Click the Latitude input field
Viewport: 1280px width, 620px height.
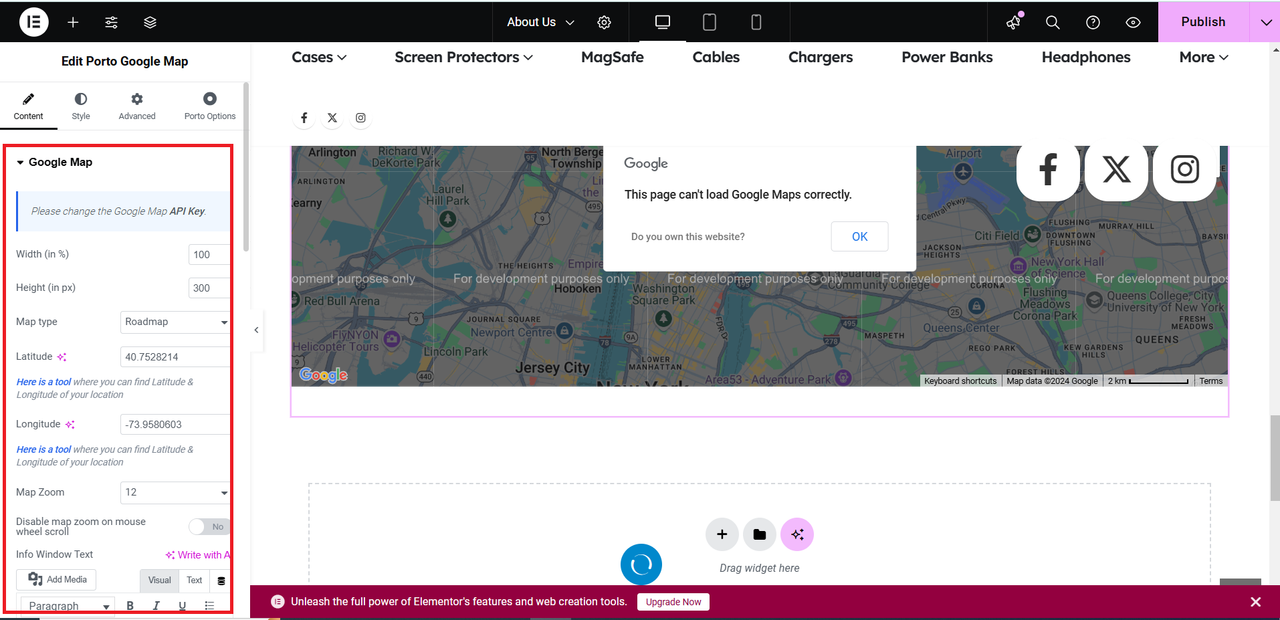pyautogui.click(x=175, y=356)
